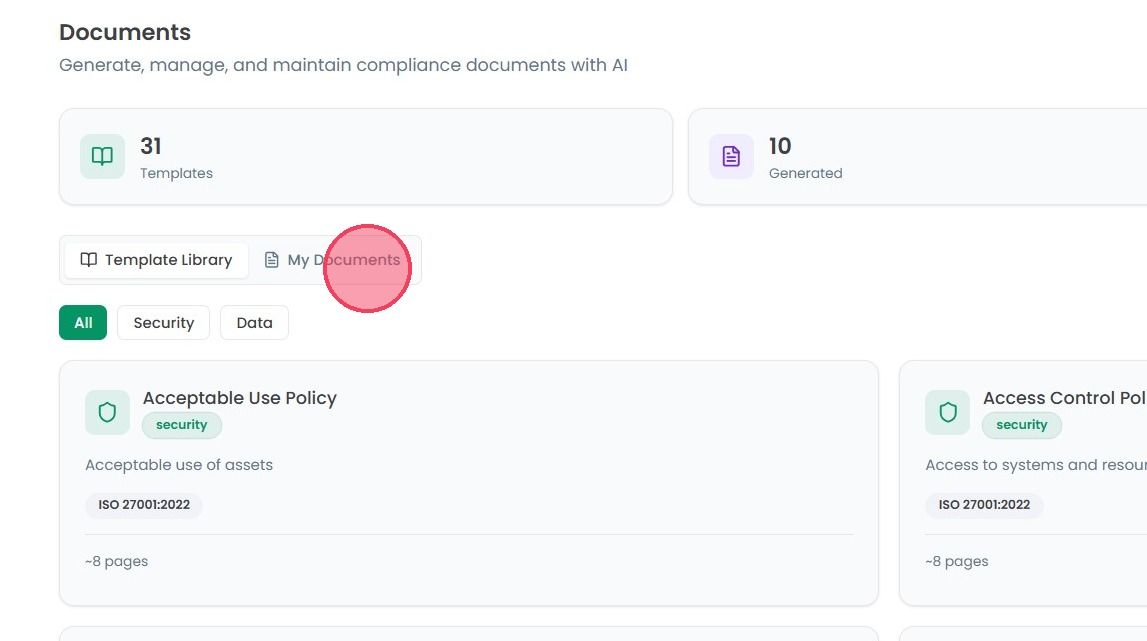The height and width of the screenshot is (641, 1147).
Task: Click the purple document icon on Generated card
Action: pyautogui.click(x=731, y=156)
